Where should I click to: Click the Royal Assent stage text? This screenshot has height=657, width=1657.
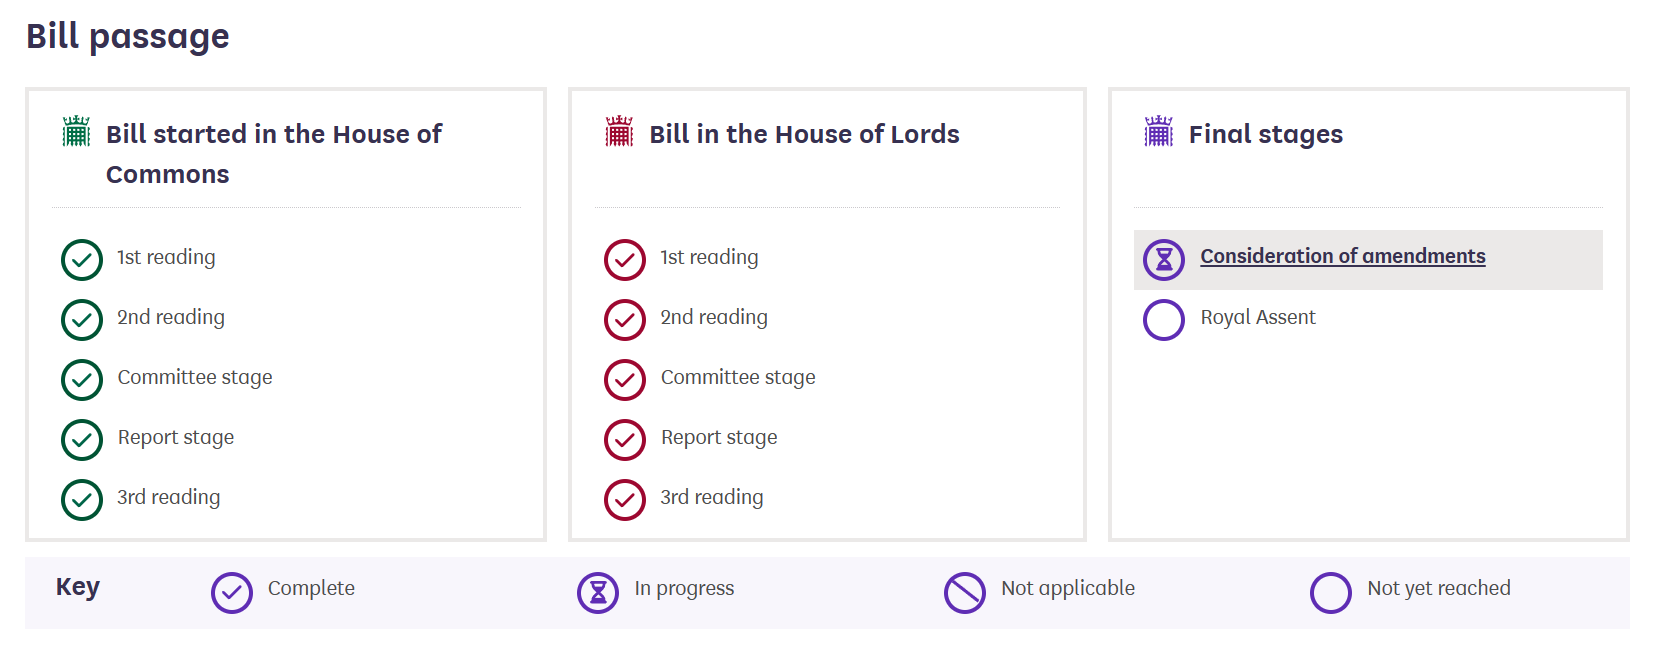coord(1257,317)
